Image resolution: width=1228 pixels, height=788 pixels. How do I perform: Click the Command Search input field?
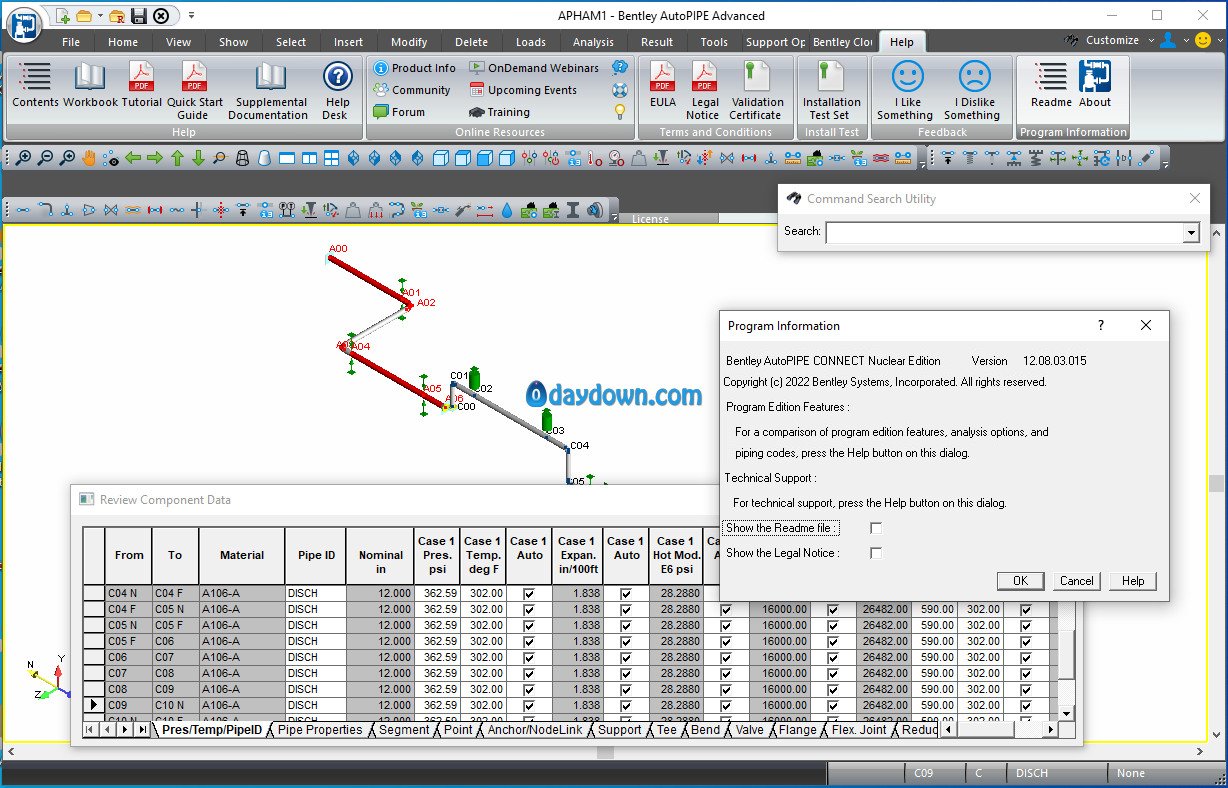coord(1004,232)
